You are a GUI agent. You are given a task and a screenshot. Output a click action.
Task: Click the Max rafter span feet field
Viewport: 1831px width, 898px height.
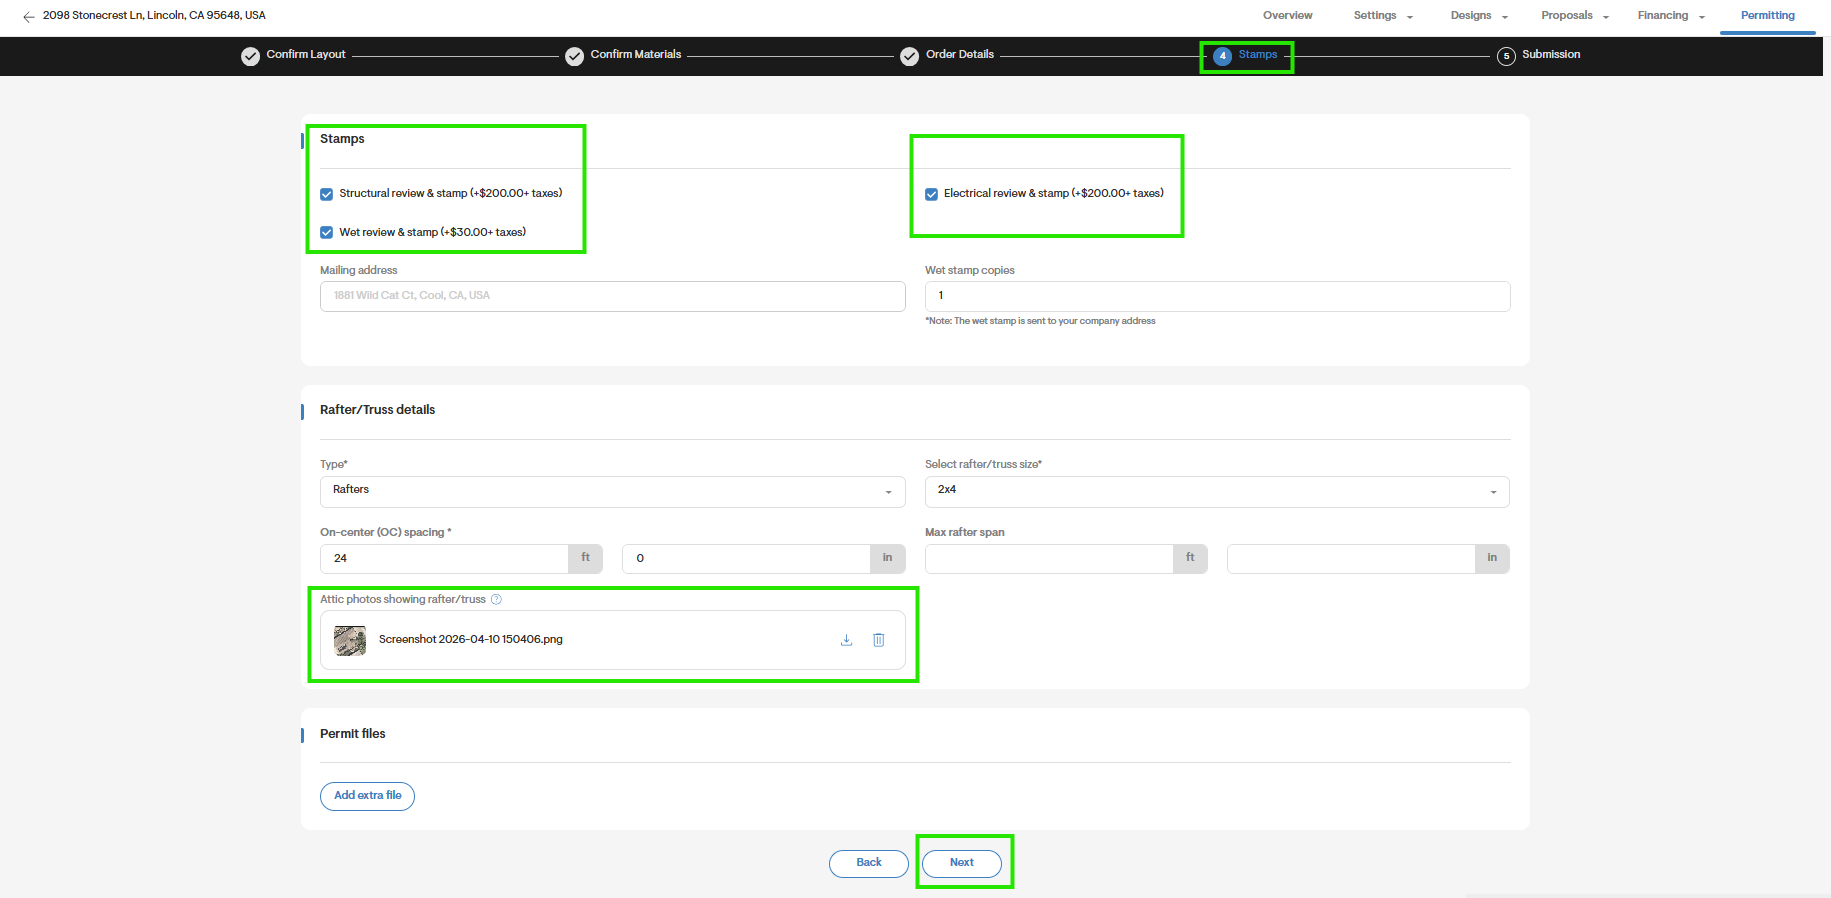pos(1049,559)
